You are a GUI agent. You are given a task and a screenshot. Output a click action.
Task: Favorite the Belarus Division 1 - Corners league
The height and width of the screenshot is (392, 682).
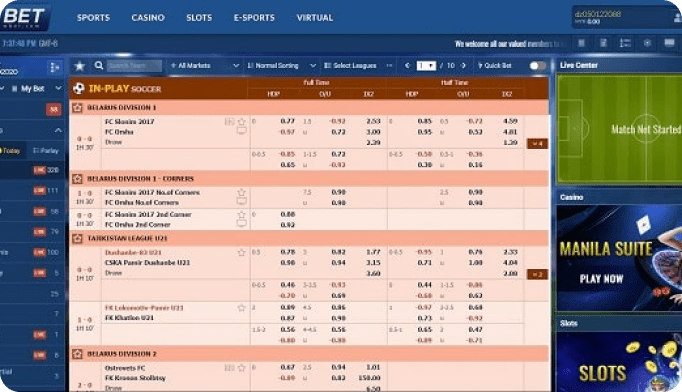tap(77, 179)
